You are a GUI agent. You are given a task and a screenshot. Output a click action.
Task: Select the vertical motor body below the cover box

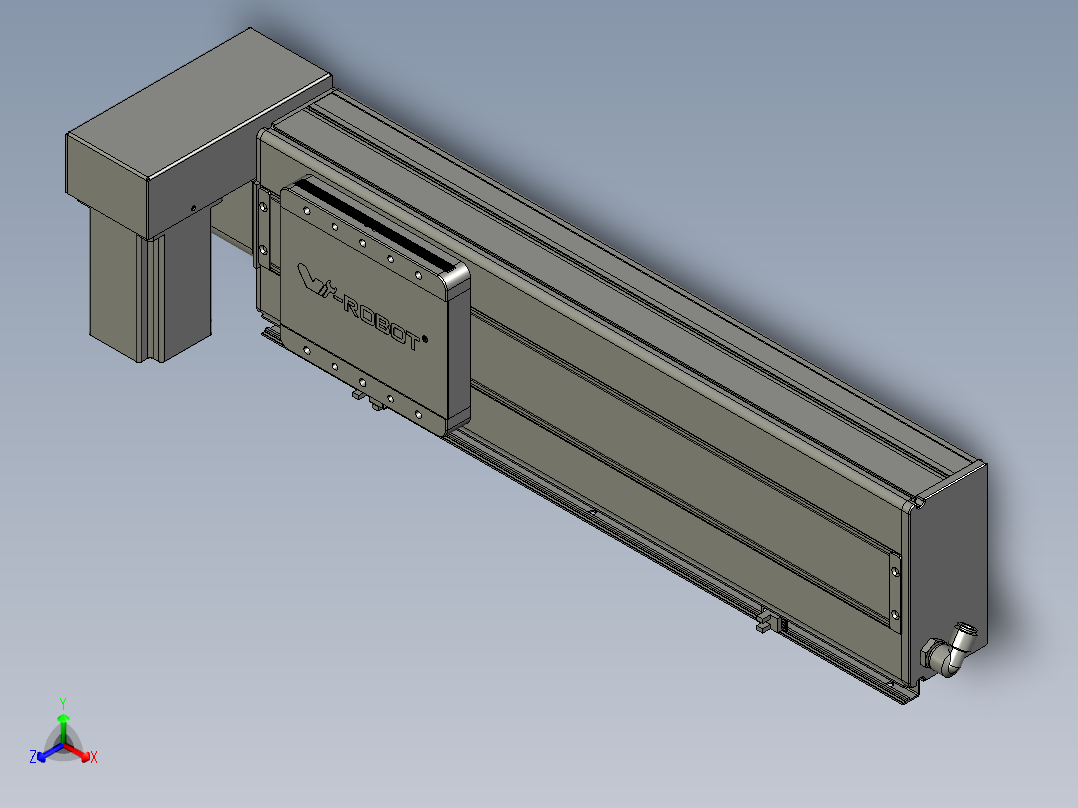pos(150,285)
